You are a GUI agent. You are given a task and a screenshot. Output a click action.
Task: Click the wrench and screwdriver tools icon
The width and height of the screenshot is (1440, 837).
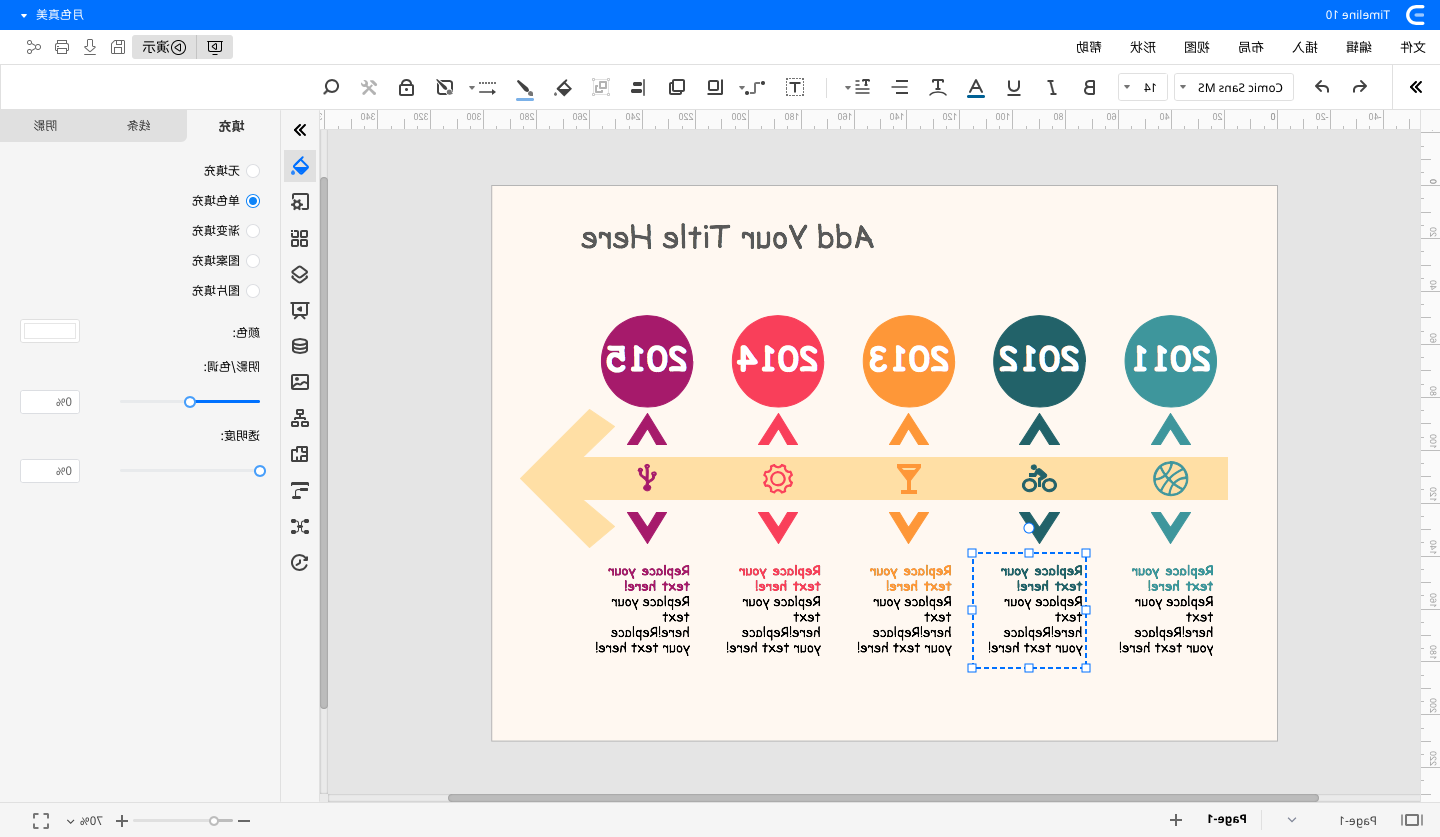369,87
